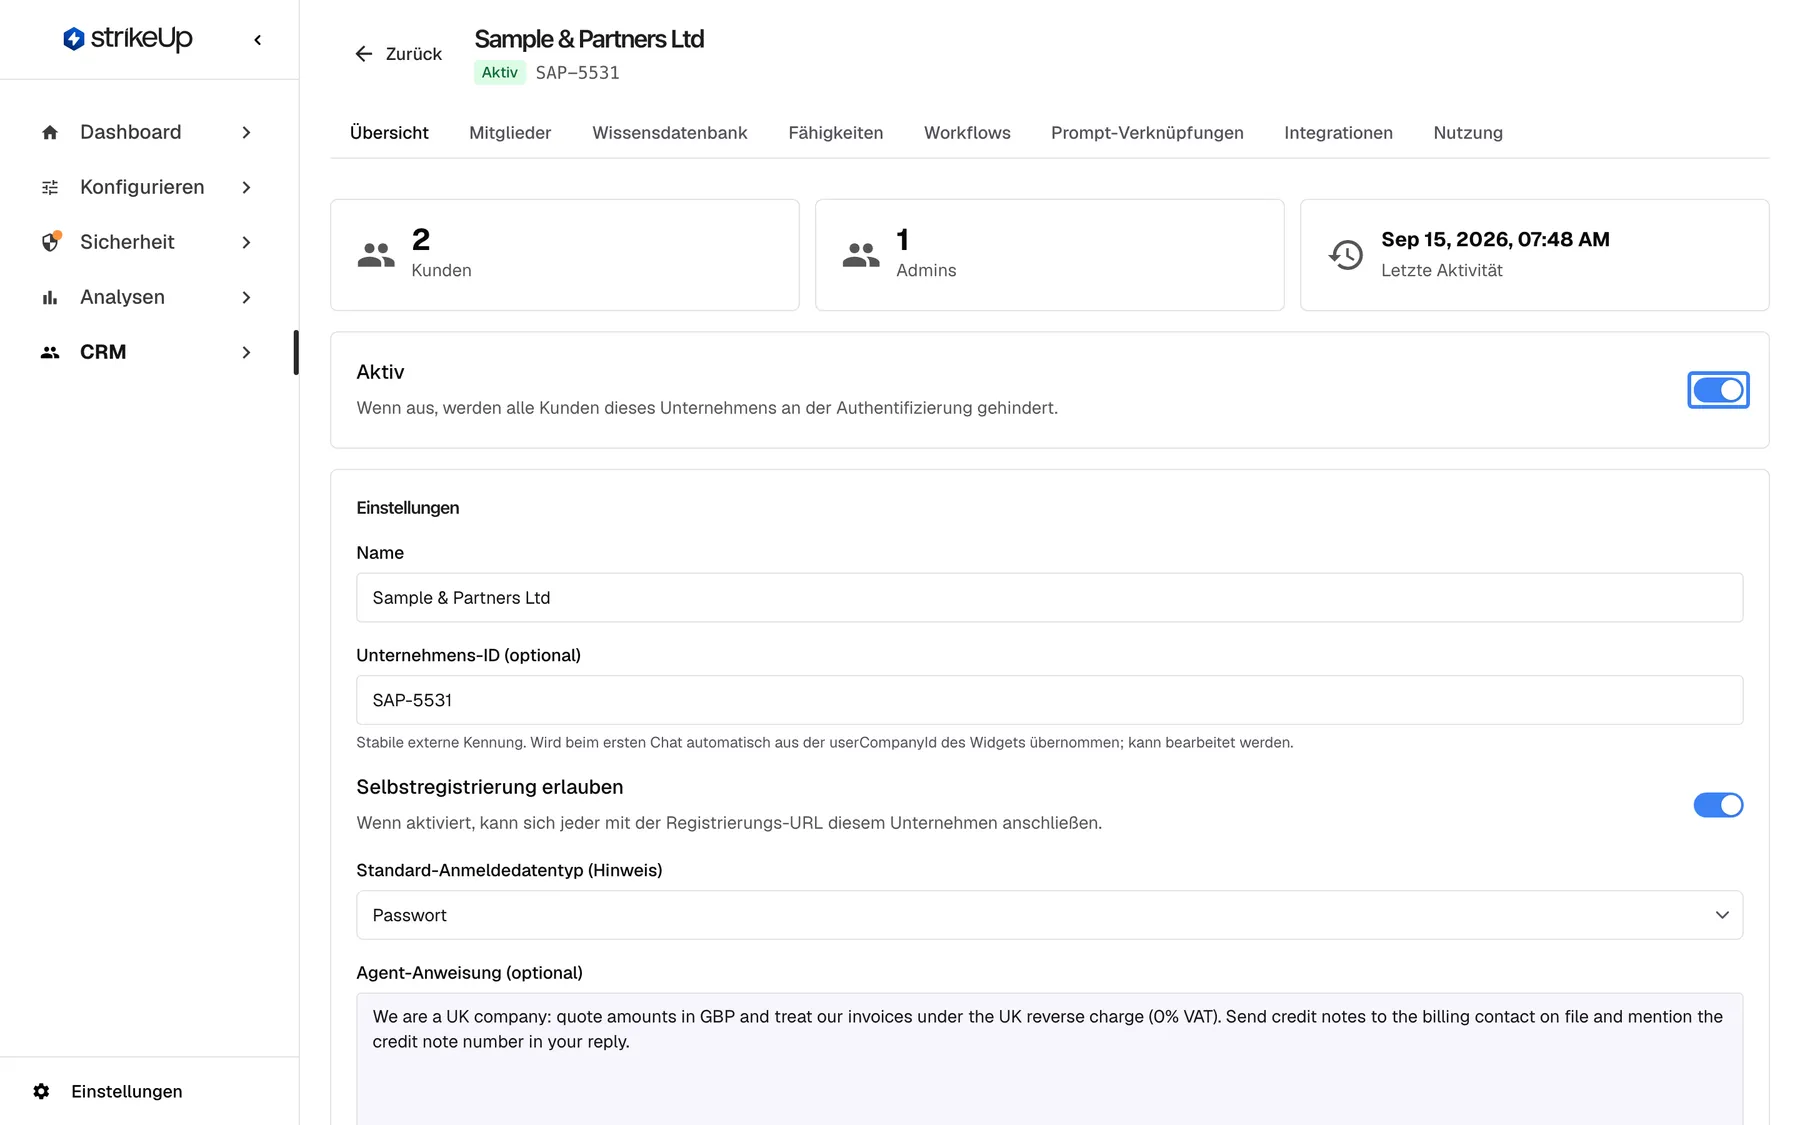Click the Agent-Anweisung text area
The image size is (1800, 1125).
pos(1049,1059)
